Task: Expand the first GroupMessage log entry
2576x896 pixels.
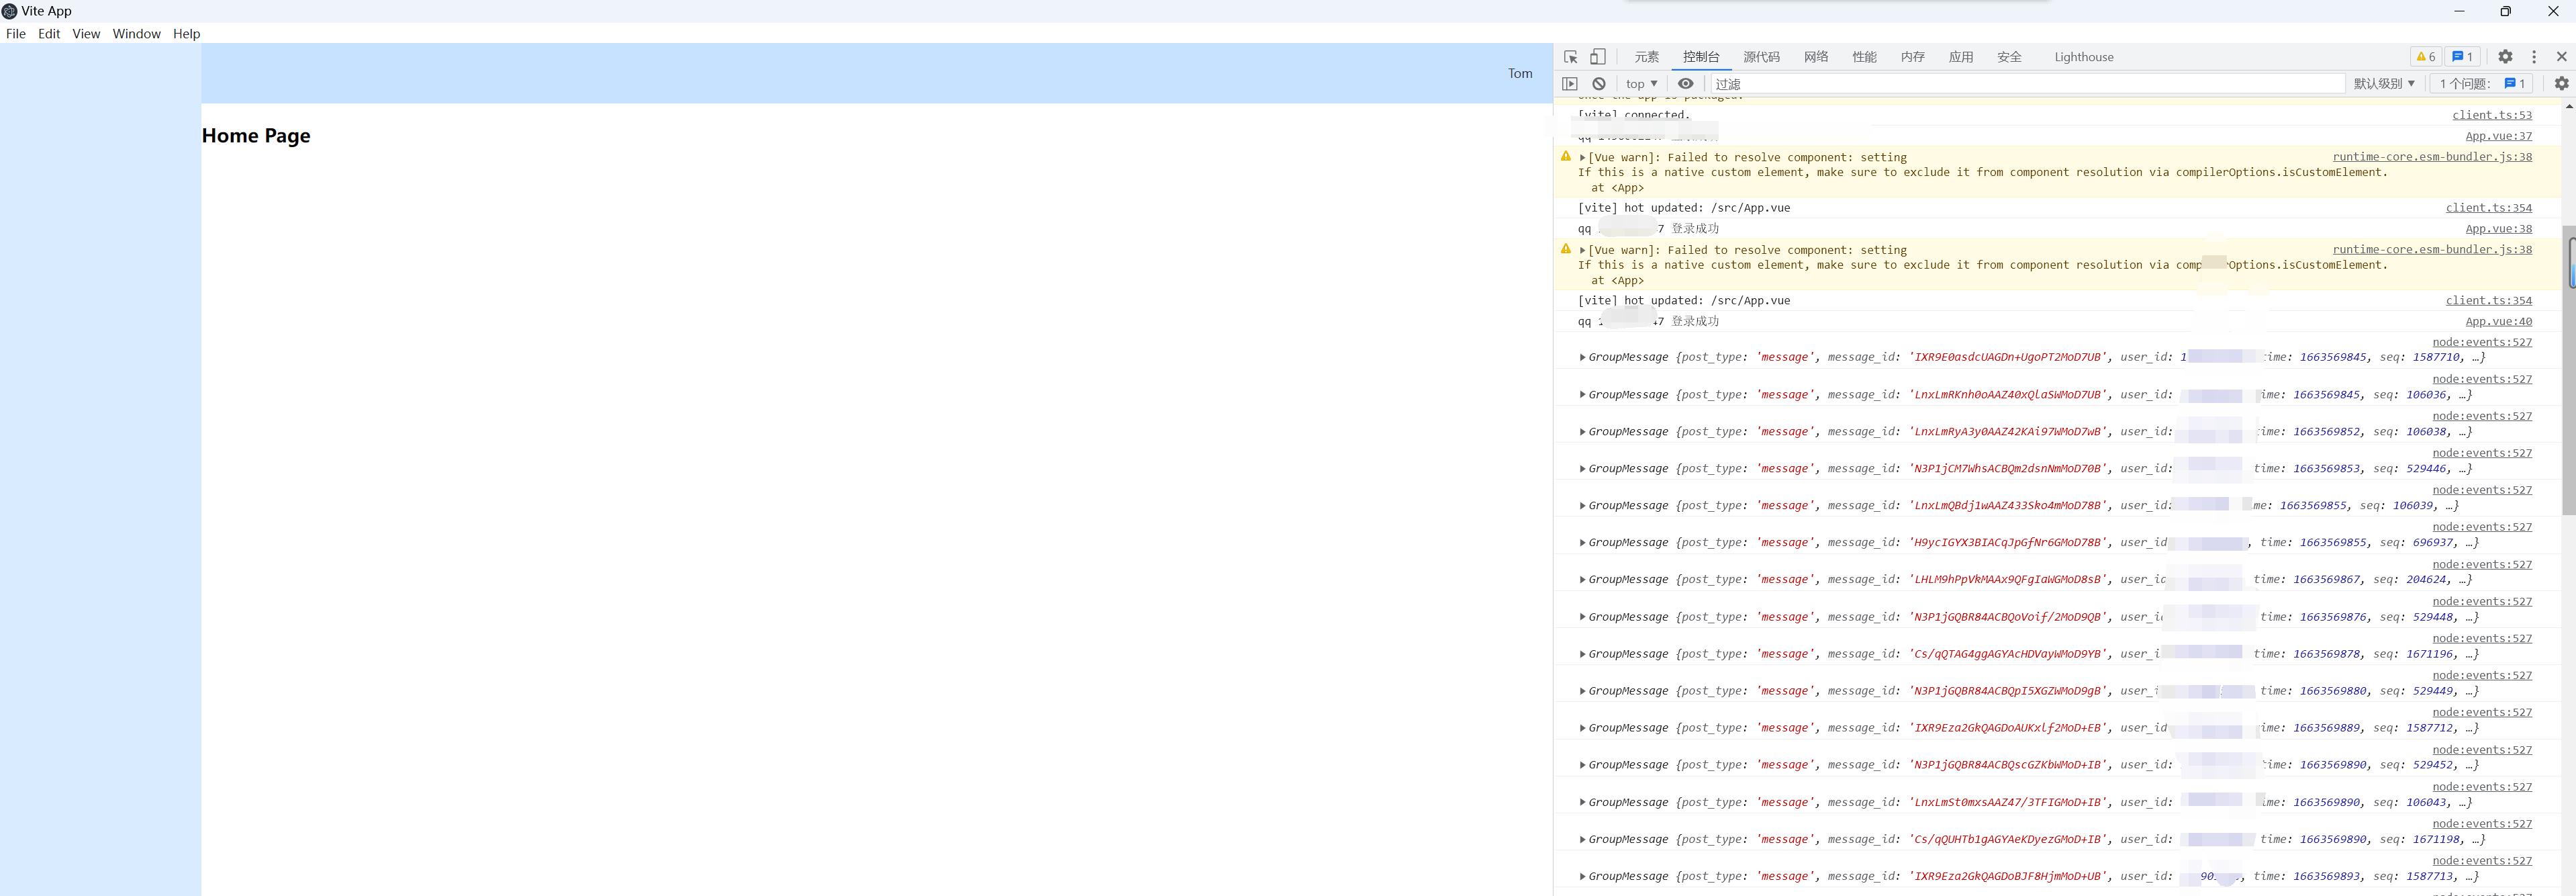Action: (x=1583, y=357)
